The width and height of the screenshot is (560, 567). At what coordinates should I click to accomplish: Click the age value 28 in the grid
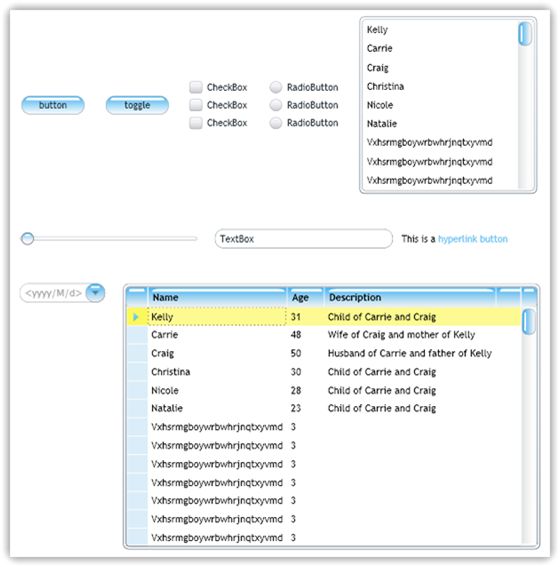(296, 391)
